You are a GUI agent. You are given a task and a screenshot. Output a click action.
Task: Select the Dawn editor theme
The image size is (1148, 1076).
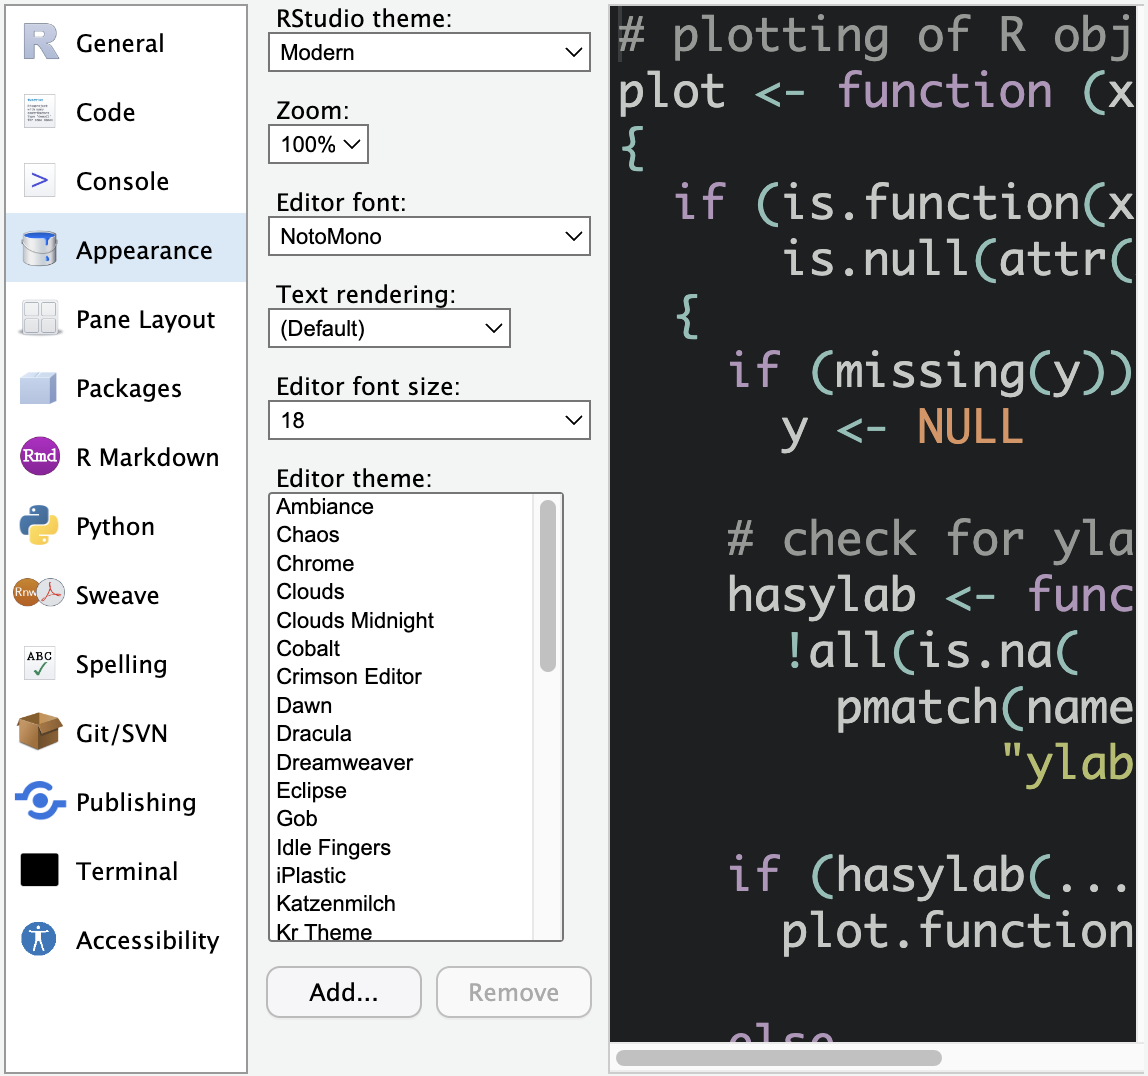[x=305, y=705]
